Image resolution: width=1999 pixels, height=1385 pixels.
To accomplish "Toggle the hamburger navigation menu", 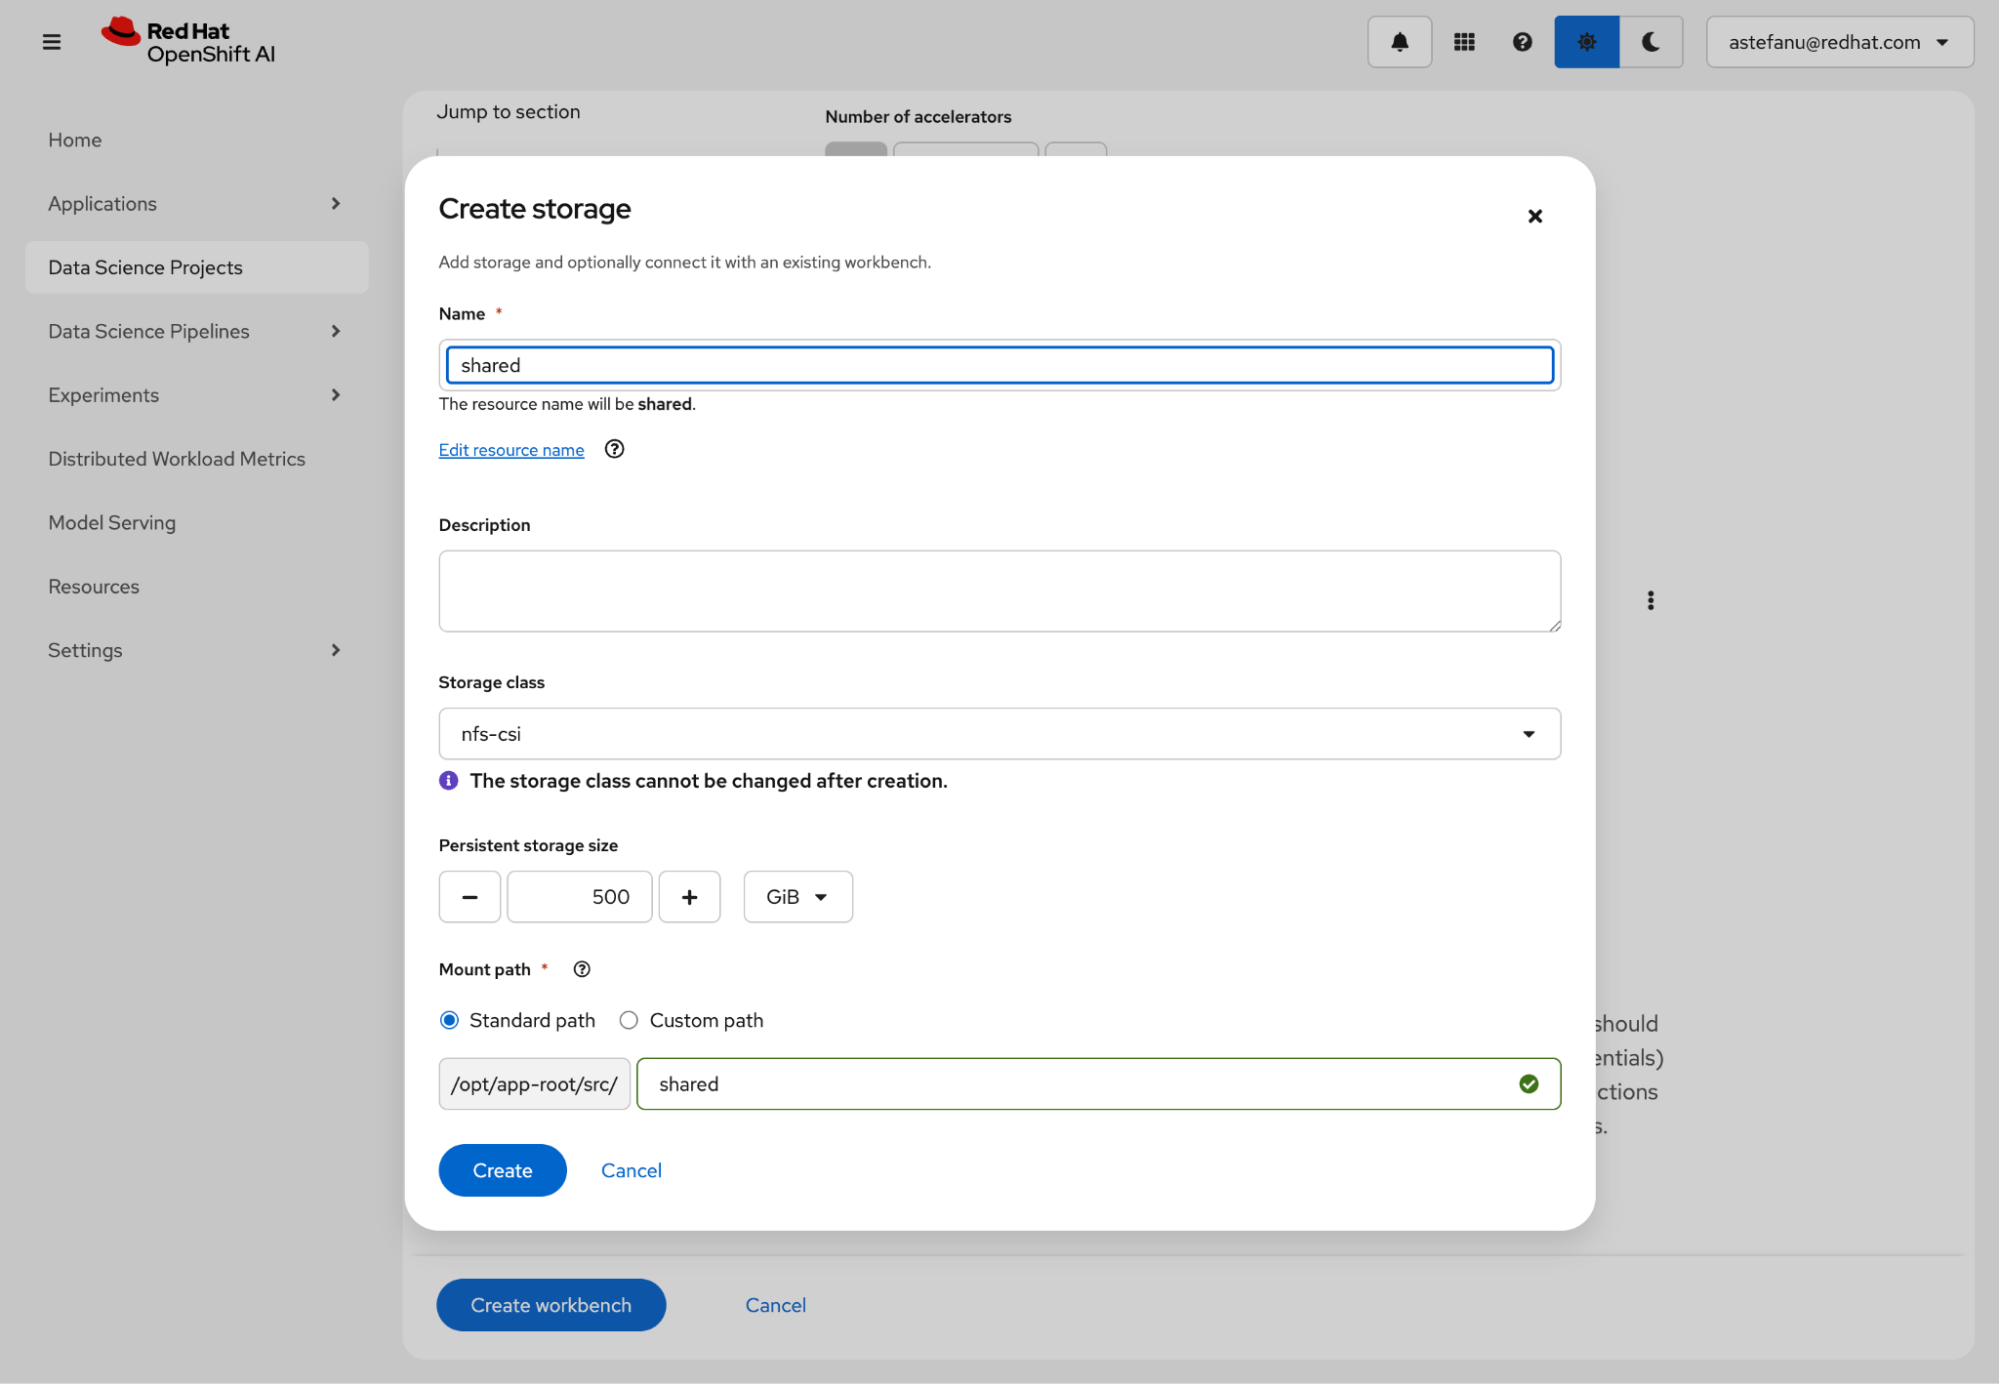I will coord(52,42).
